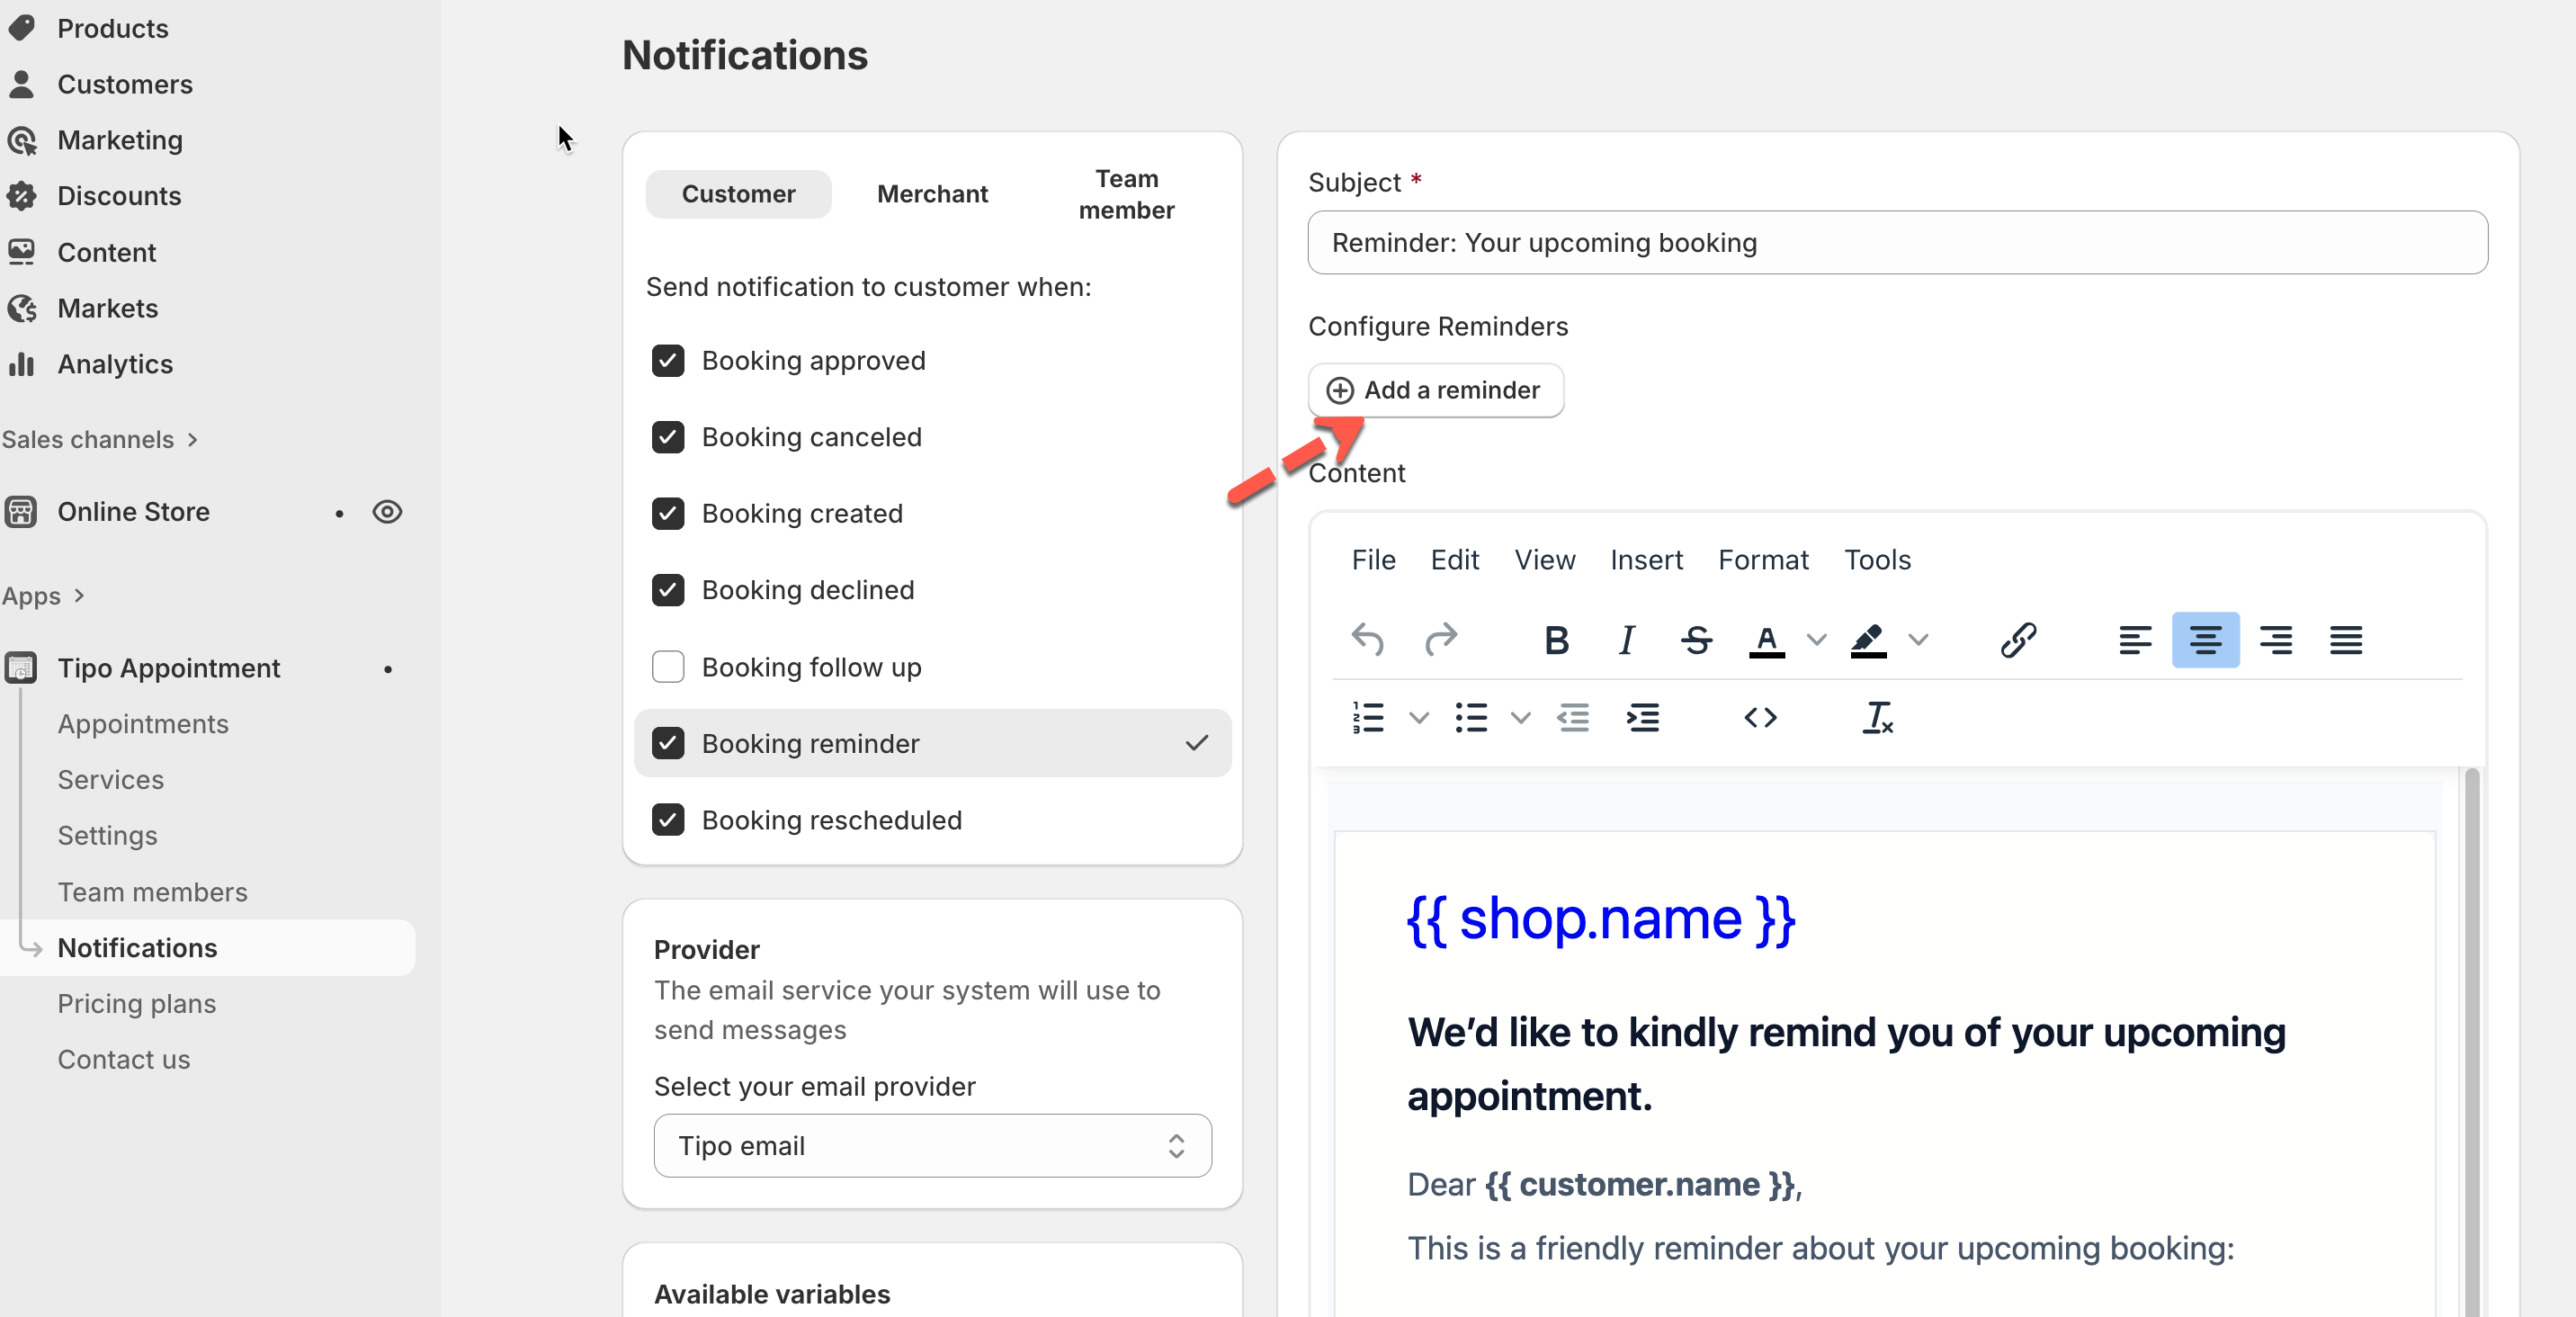Image resolution: width=2576 pixels, height=1317 pixels.
Task: Click the Add a reminder button
Action: tap(1435, 391)
